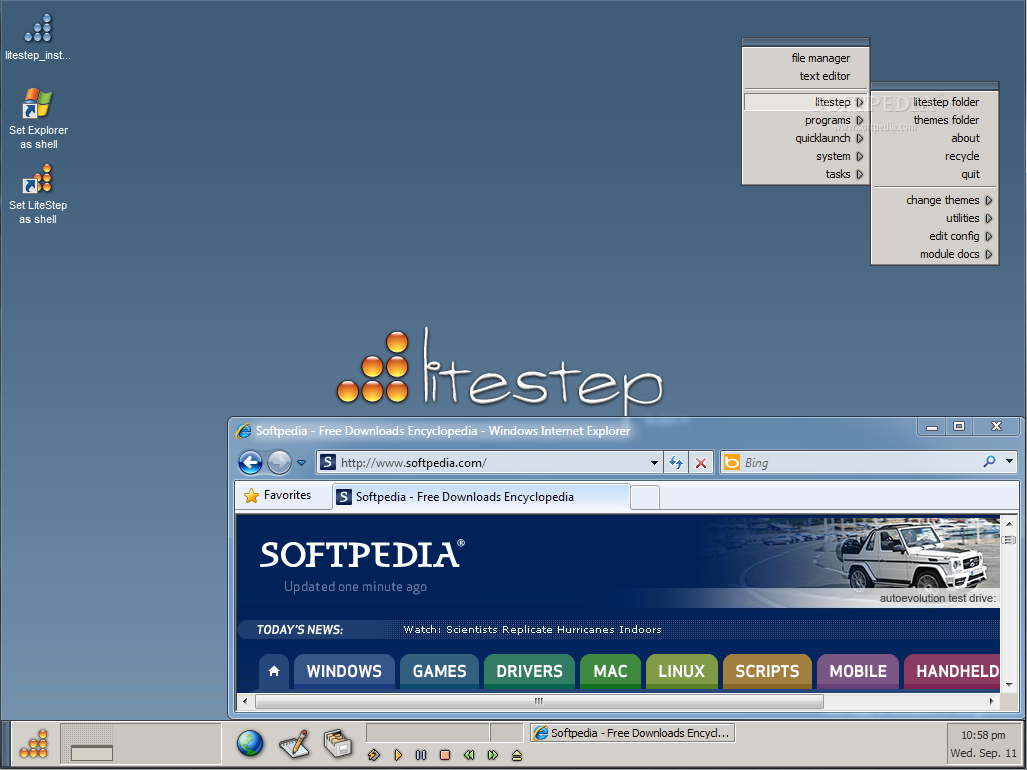Click the SOFTPEDIA logo on the webpage
Screen dimensions: 1027x770
tap(362, 554)
